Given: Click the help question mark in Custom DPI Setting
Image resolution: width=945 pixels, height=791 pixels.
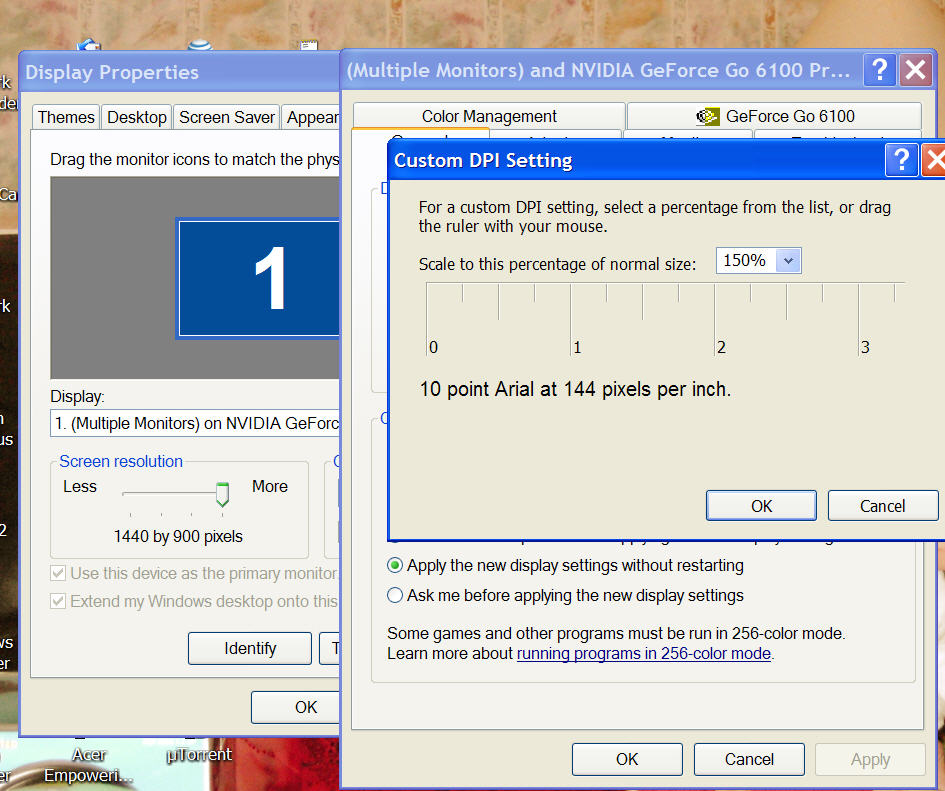Looking at the screenshot, I should 901,160.
